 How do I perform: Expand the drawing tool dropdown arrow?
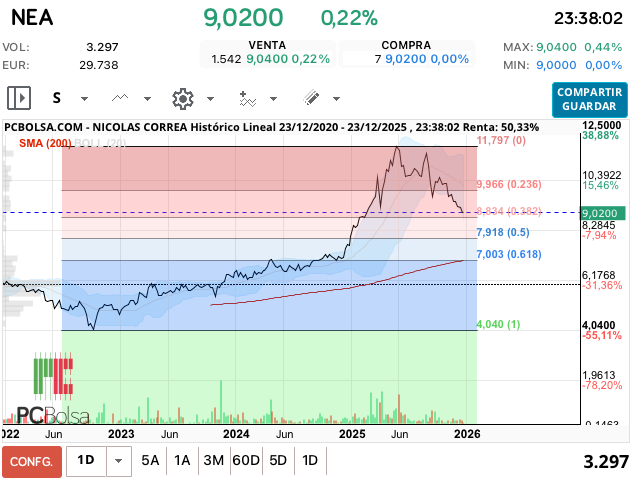337,99
